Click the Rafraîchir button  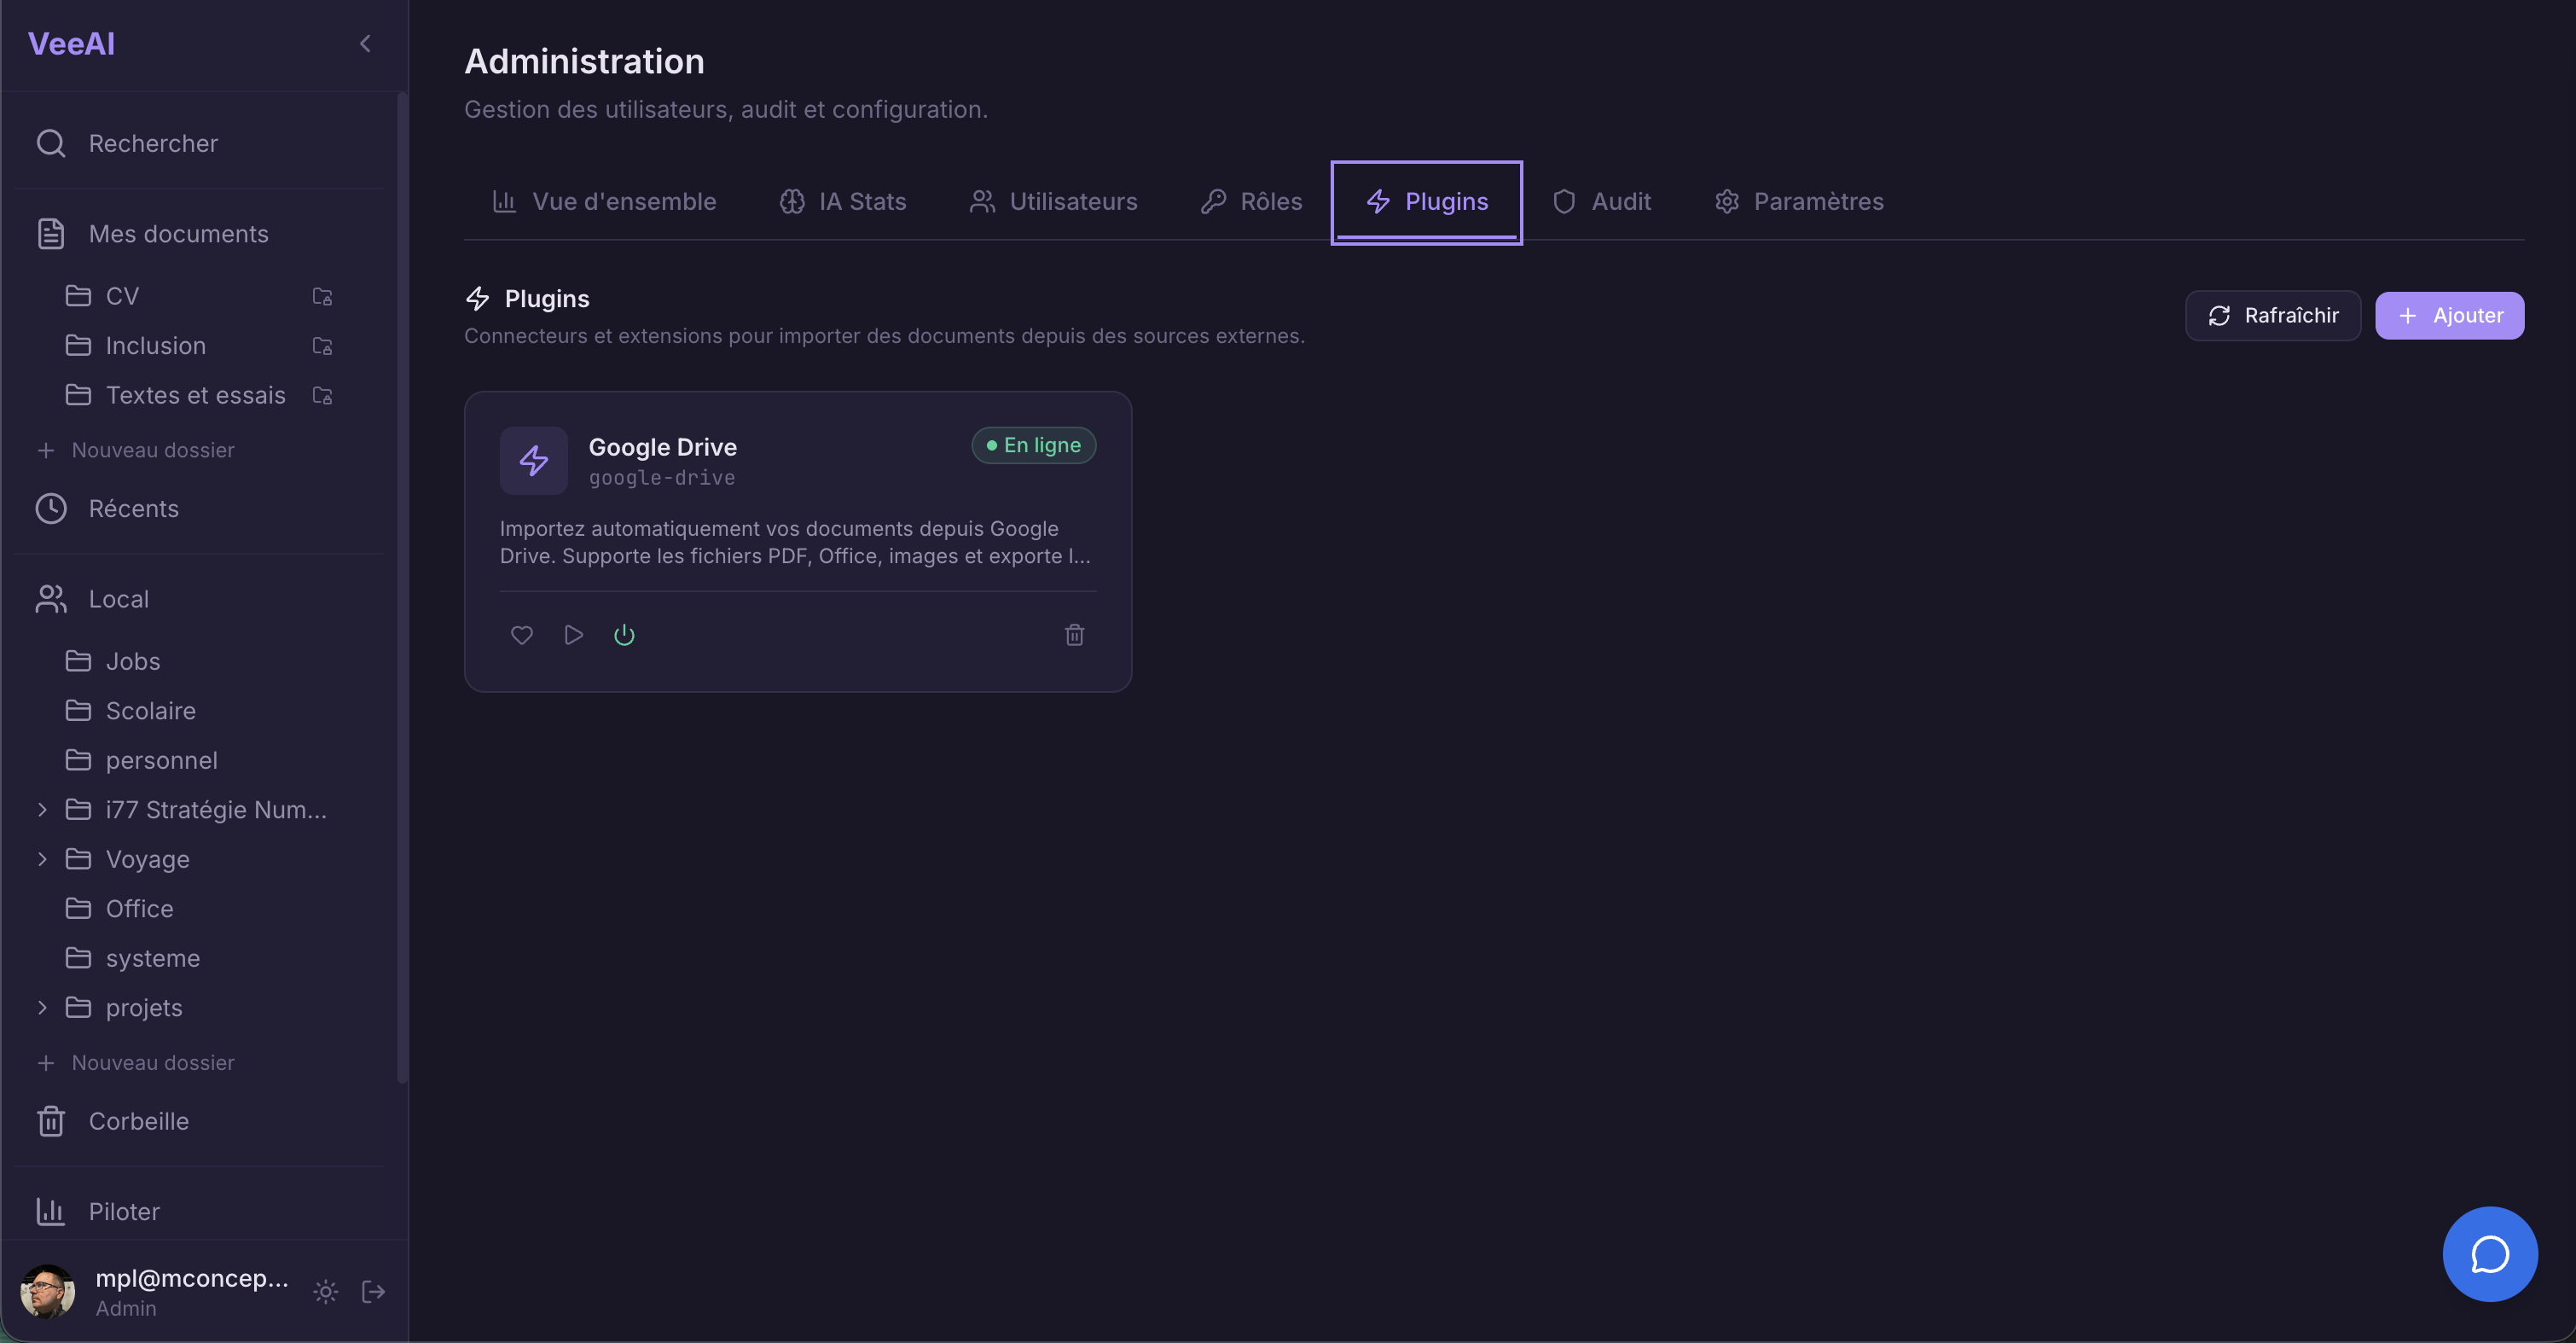point(2272,315)
